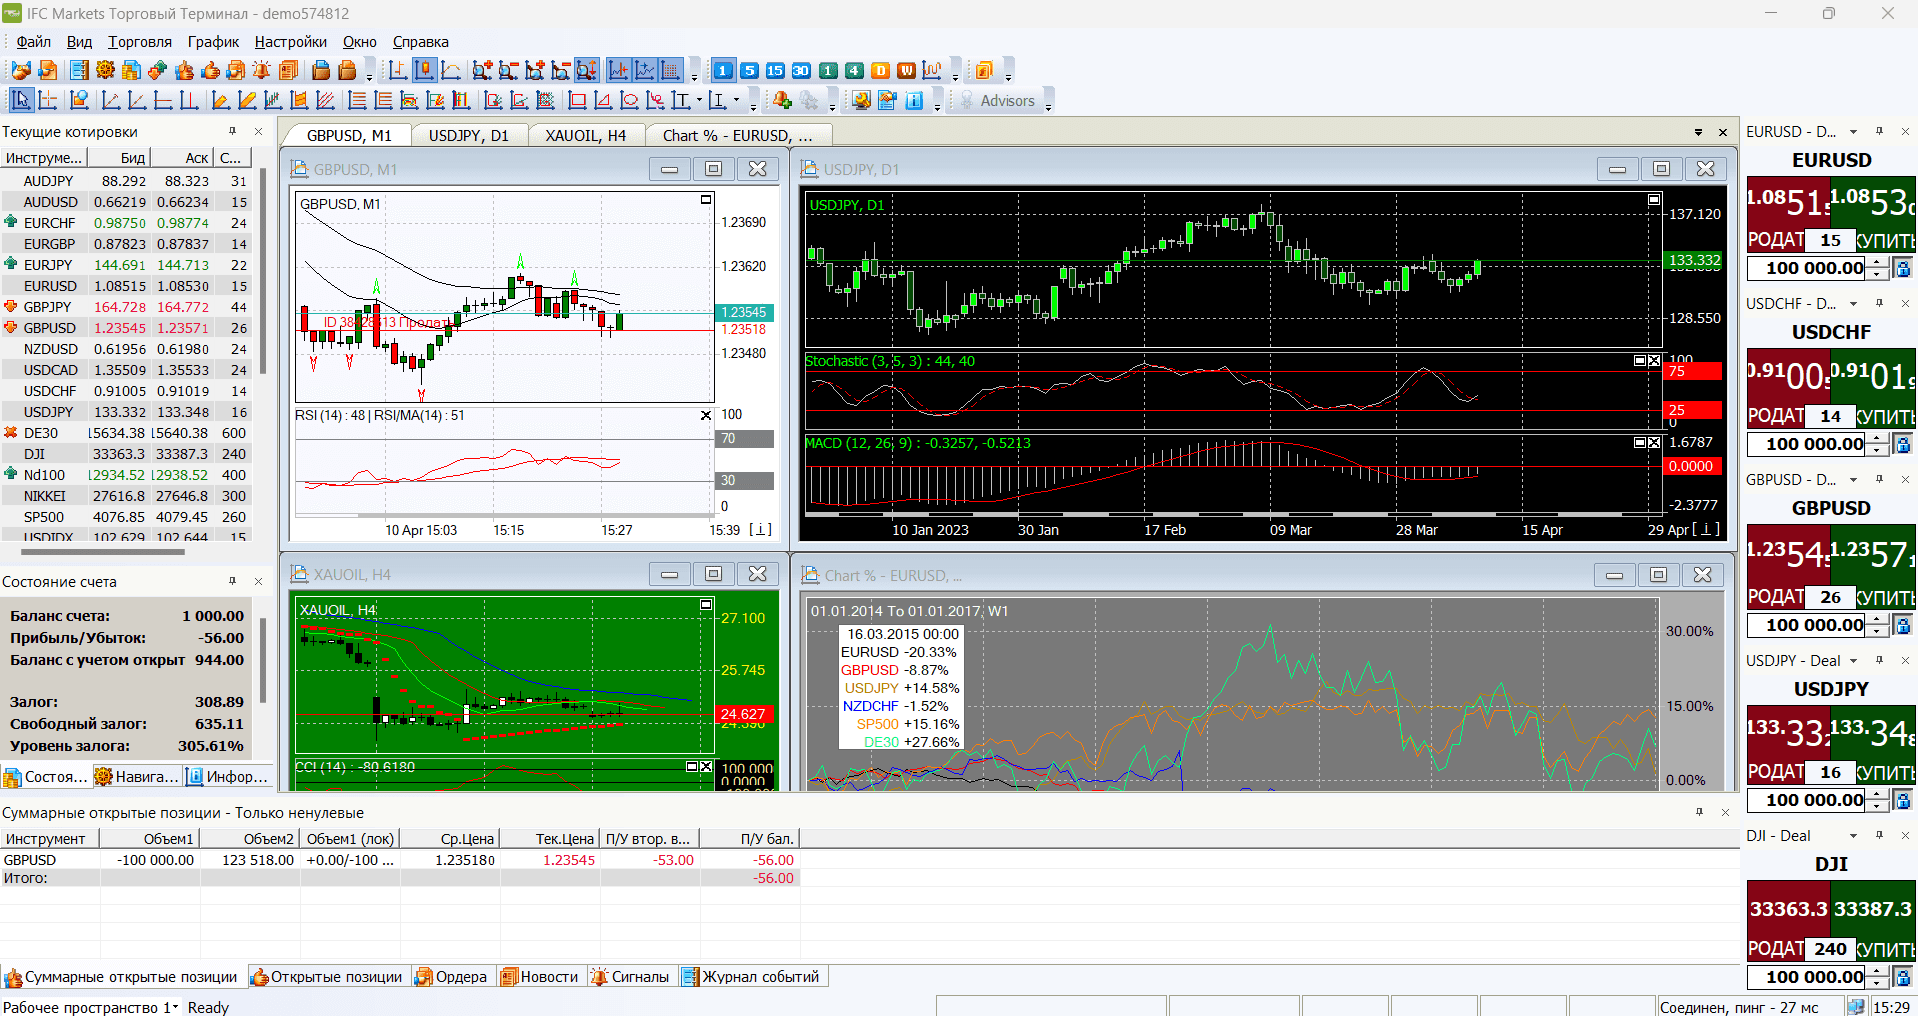Open chart tabs list dropdown arrow
The image size is (1918, 1016).
pos(1698,132)
